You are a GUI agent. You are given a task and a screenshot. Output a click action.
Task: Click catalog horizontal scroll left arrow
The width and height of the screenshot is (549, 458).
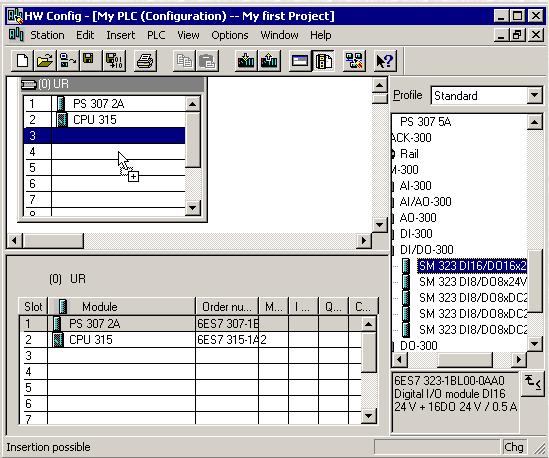point(399,360)
